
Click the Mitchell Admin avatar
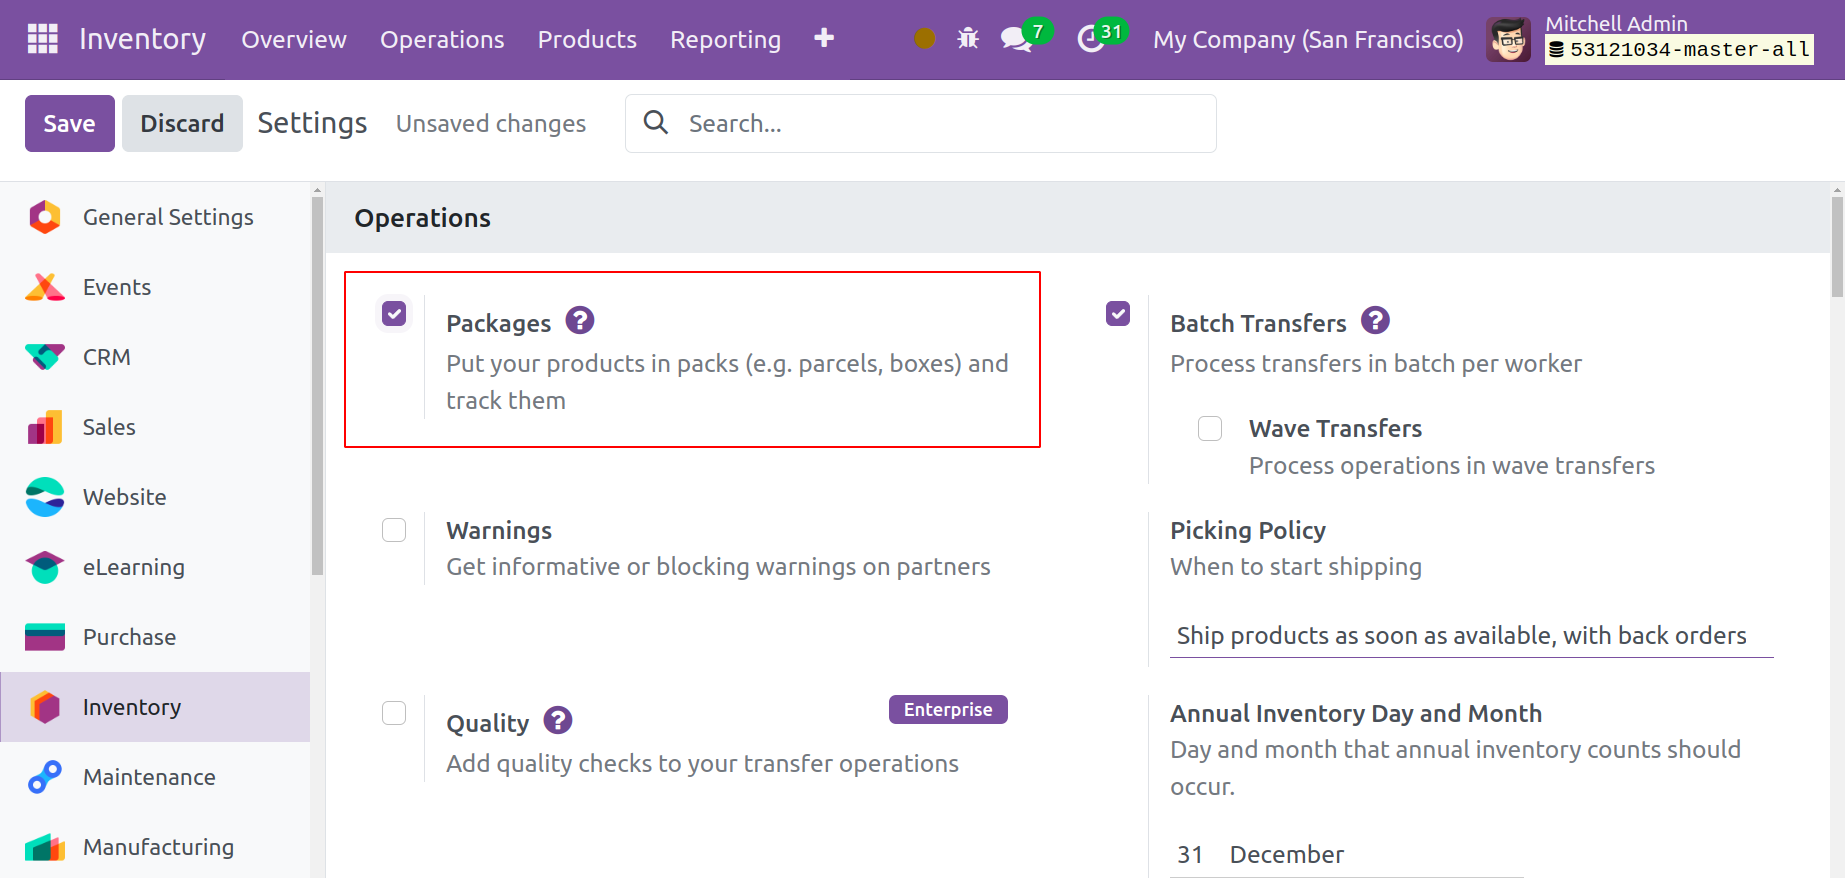coord(1508,40)
